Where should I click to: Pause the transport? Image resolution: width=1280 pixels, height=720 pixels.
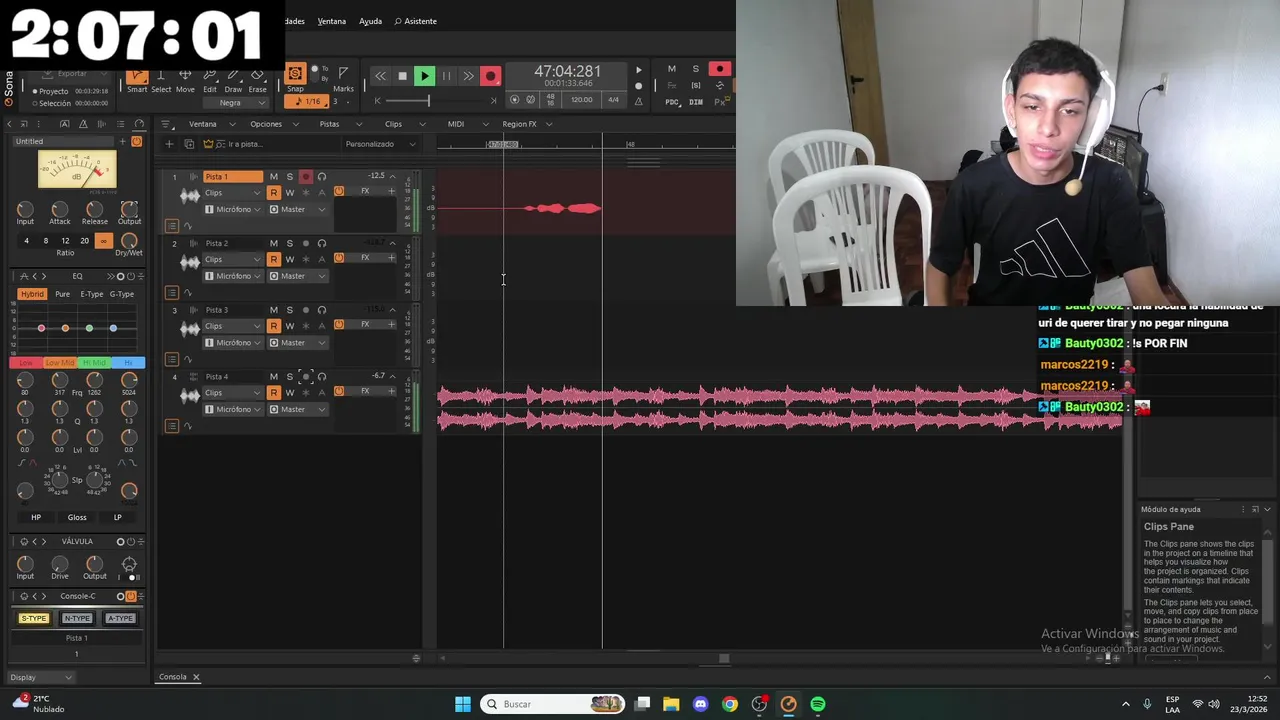click(446, 76)
